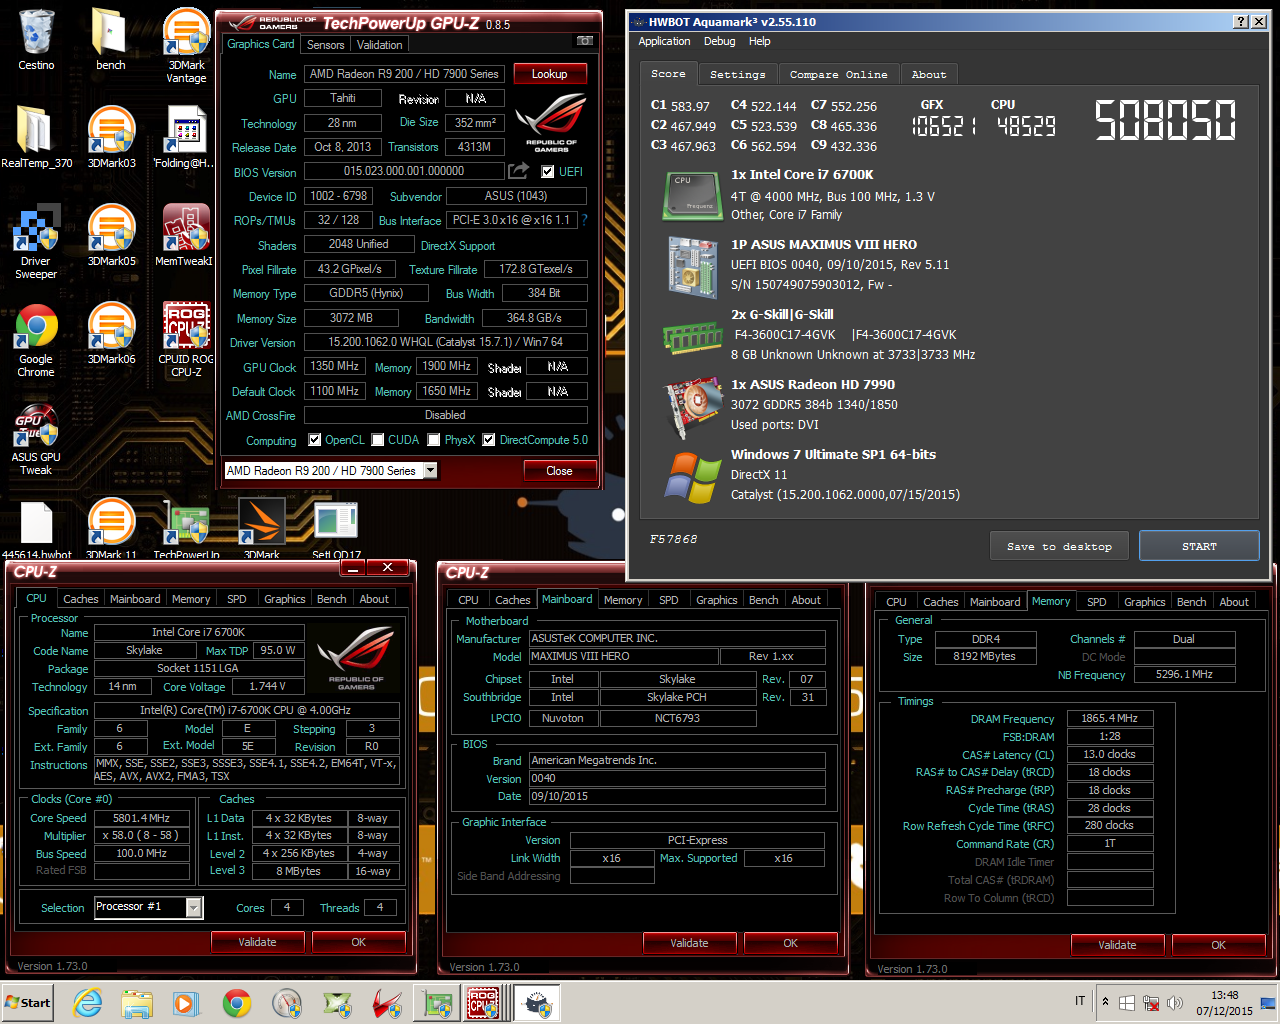The width and height of the screenshot is (1280, 1024).
Task: Open the MemTweakIt desktop shortcut
Action: pos(186,235)
